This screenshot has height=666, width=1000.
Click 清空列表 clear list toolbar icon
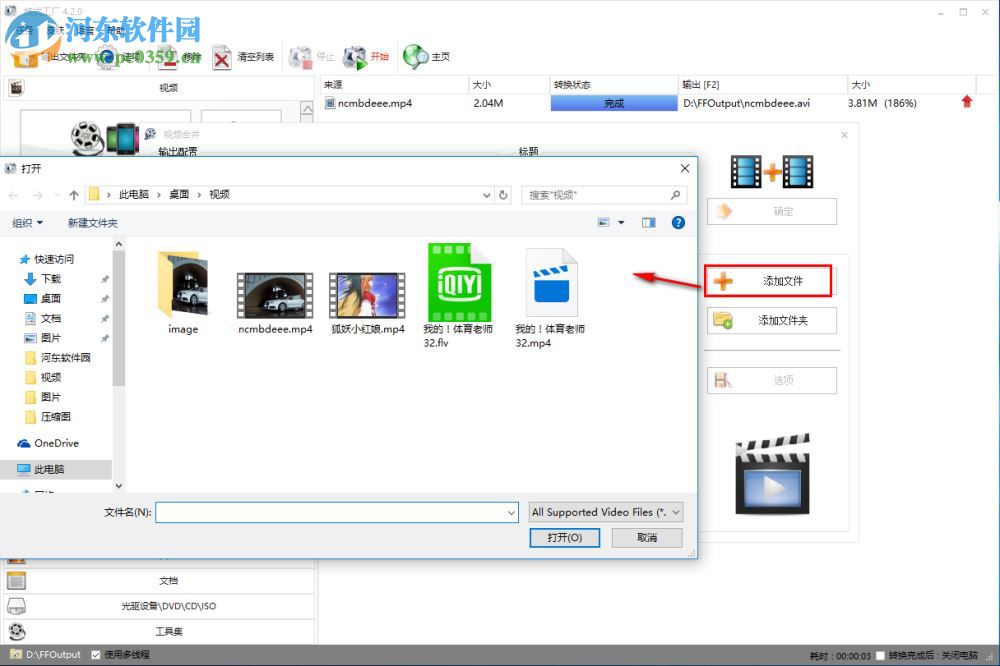[x=222, y=59]
